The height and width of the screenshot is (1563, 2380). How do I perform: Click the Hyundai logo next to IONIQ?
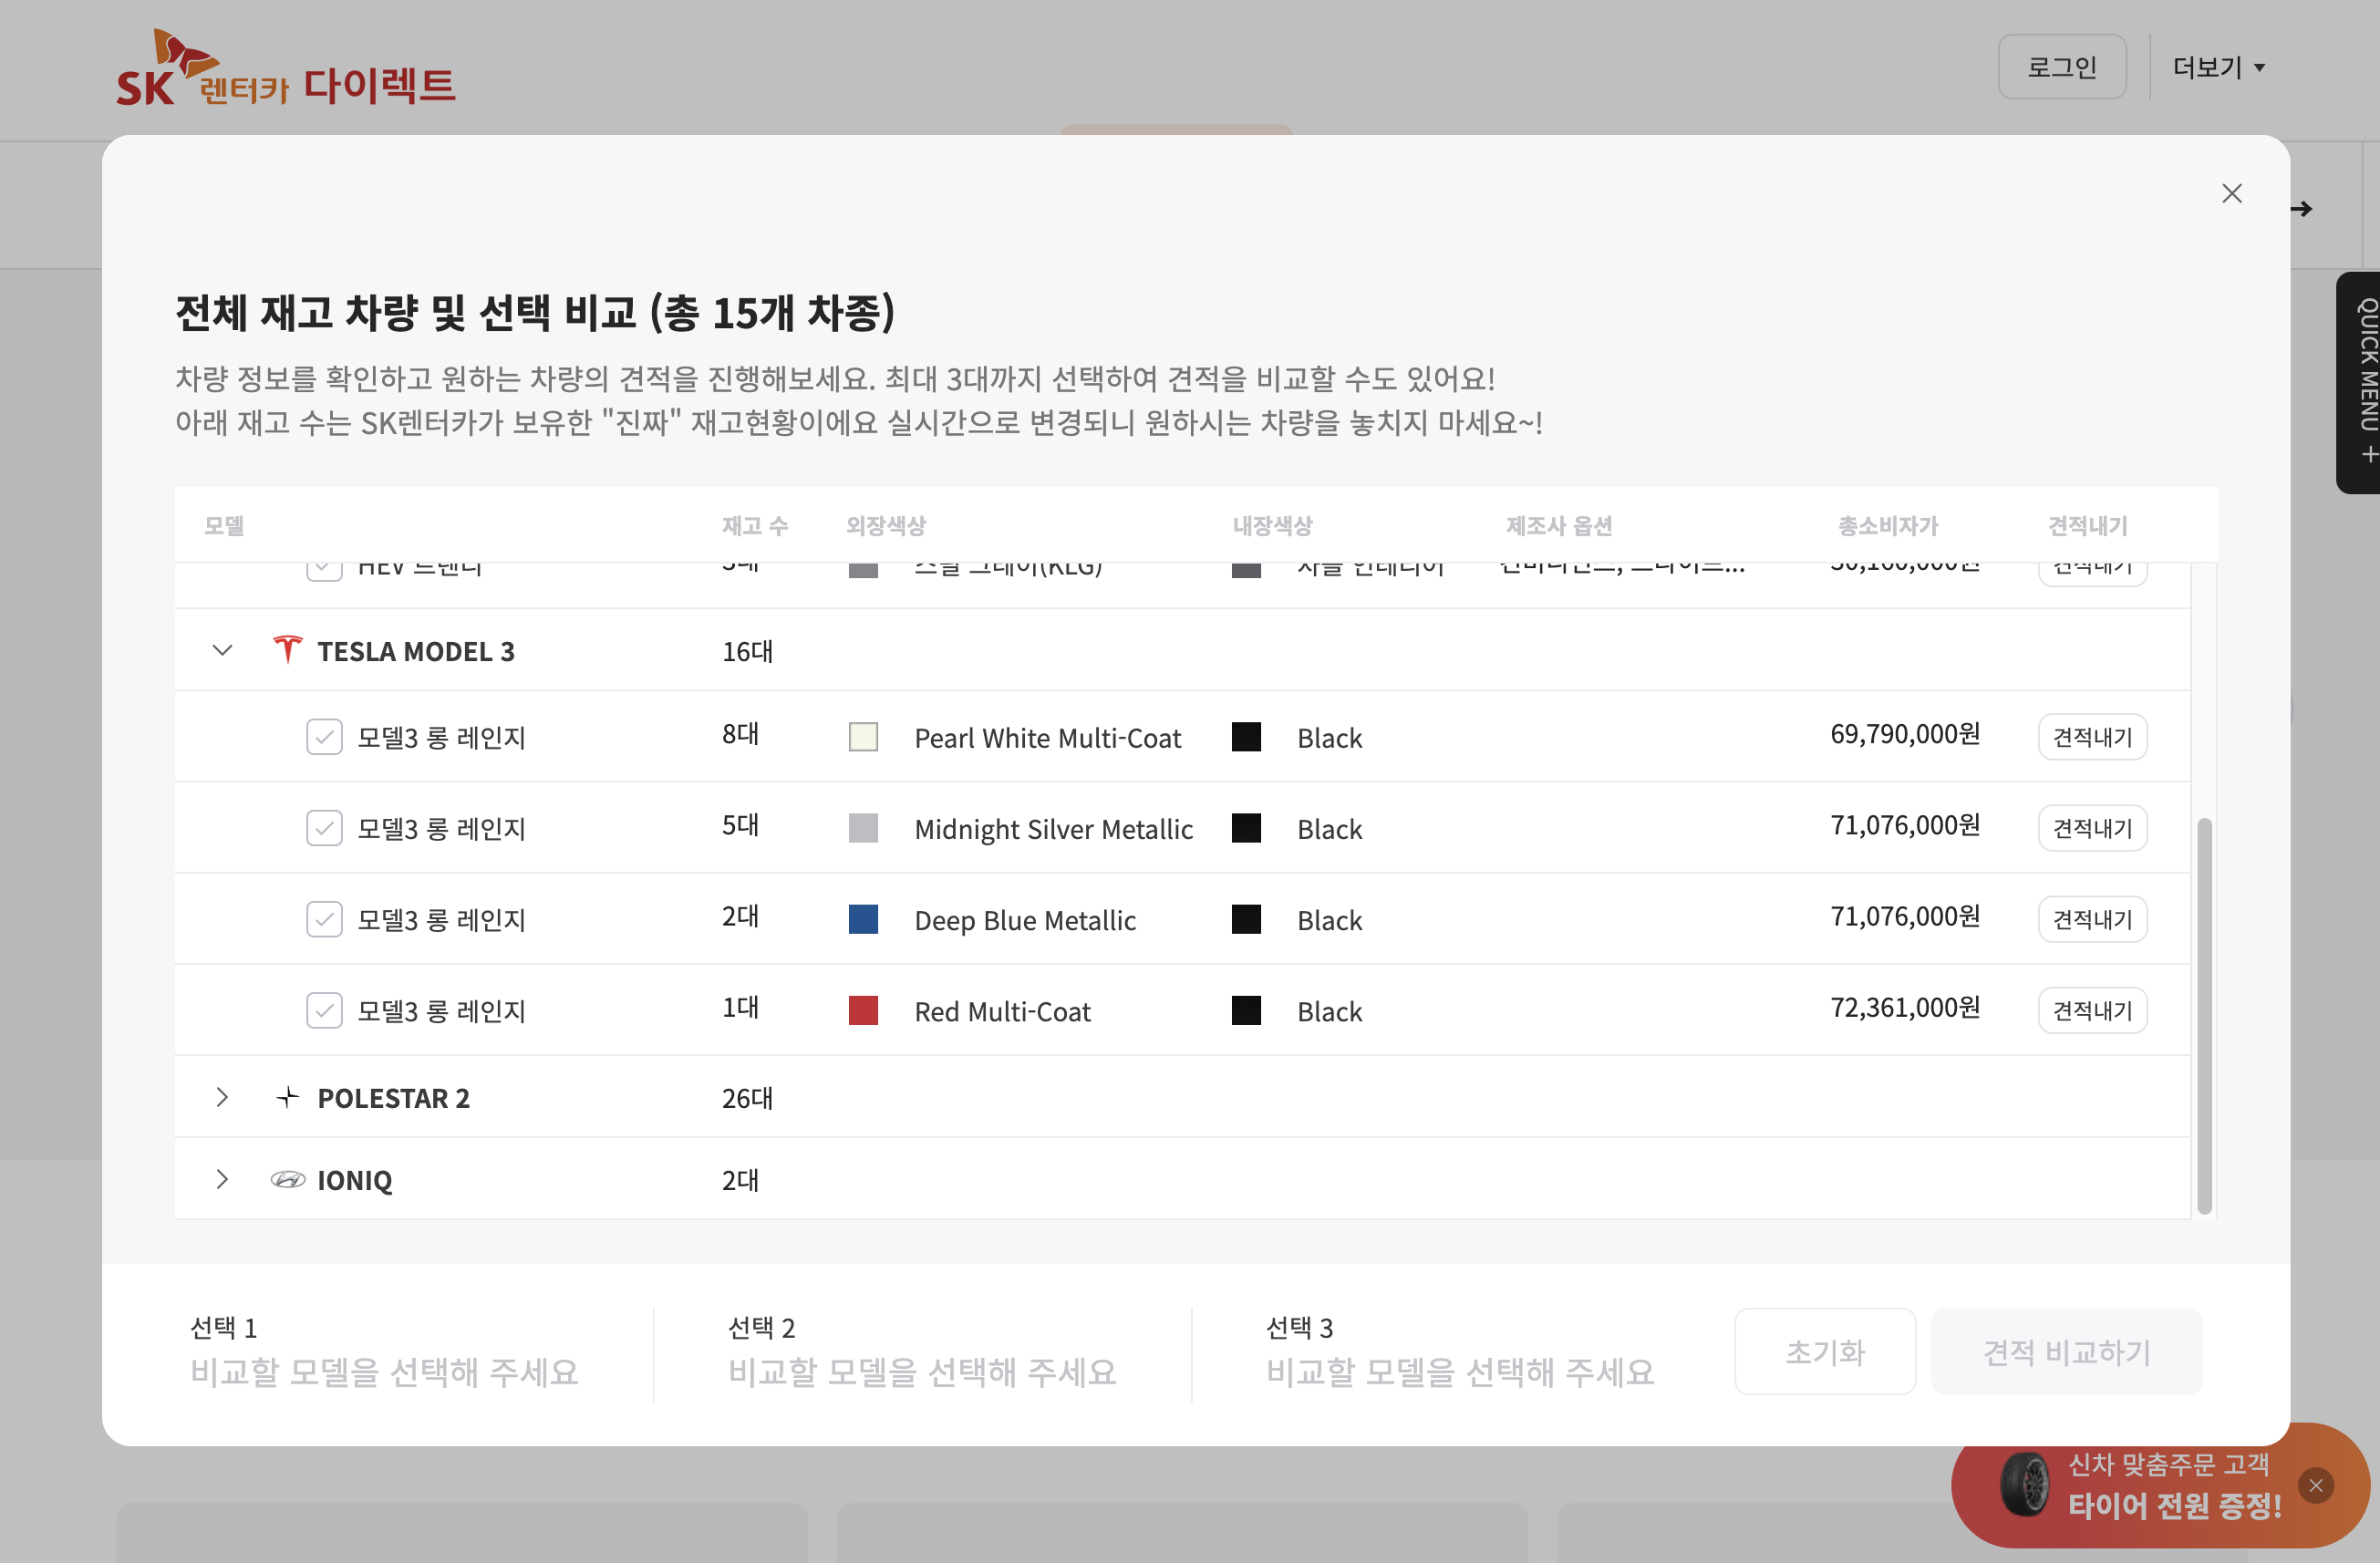coord(287,1180)
